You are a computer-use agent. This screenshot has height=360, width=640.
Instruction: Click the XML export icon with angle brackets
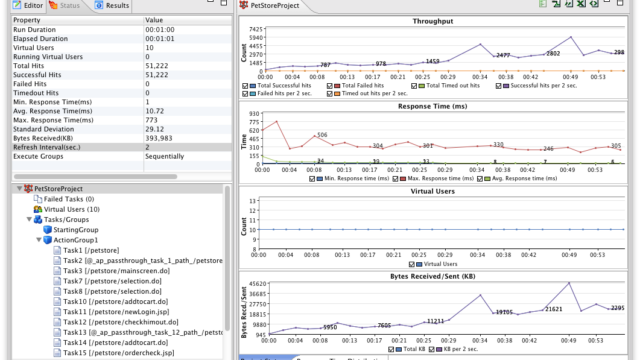point(594,4)
